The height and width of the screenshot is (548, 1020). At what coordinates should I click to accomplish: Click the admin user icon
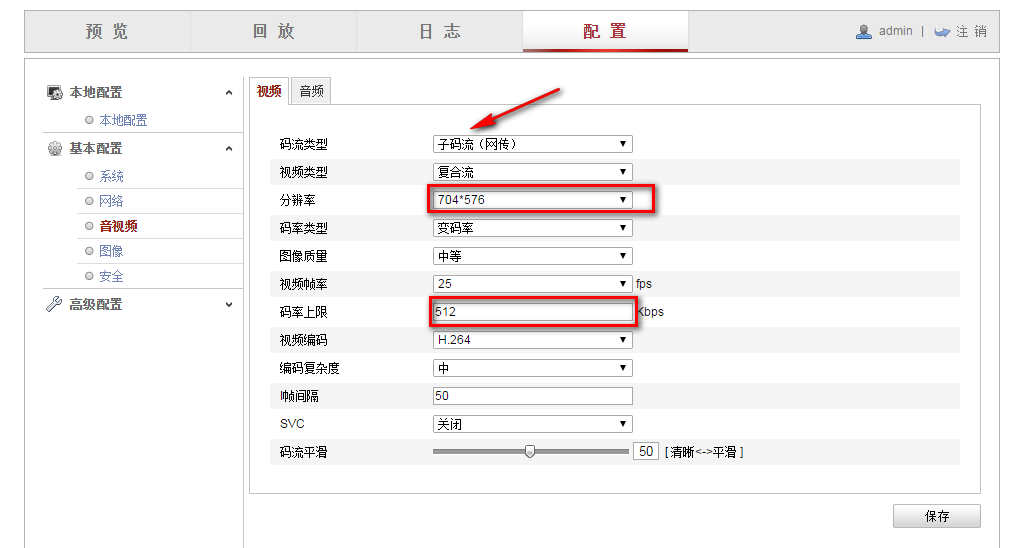864,32
